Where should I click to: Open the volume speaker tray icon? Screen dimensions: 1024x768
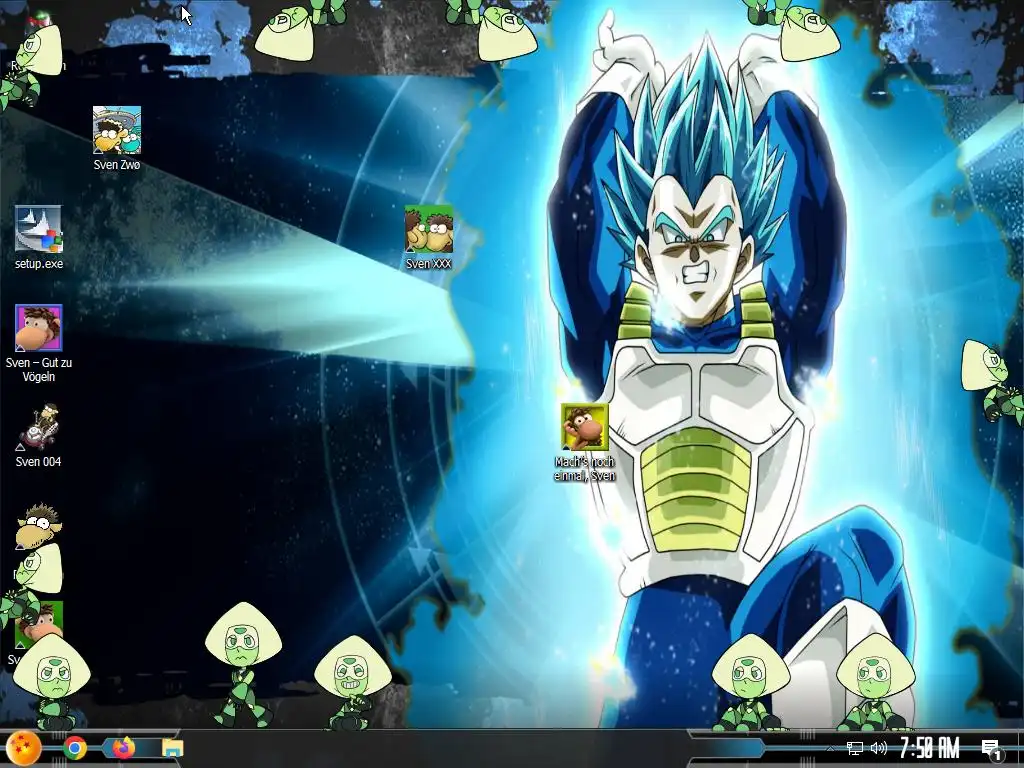click(879, 748)
